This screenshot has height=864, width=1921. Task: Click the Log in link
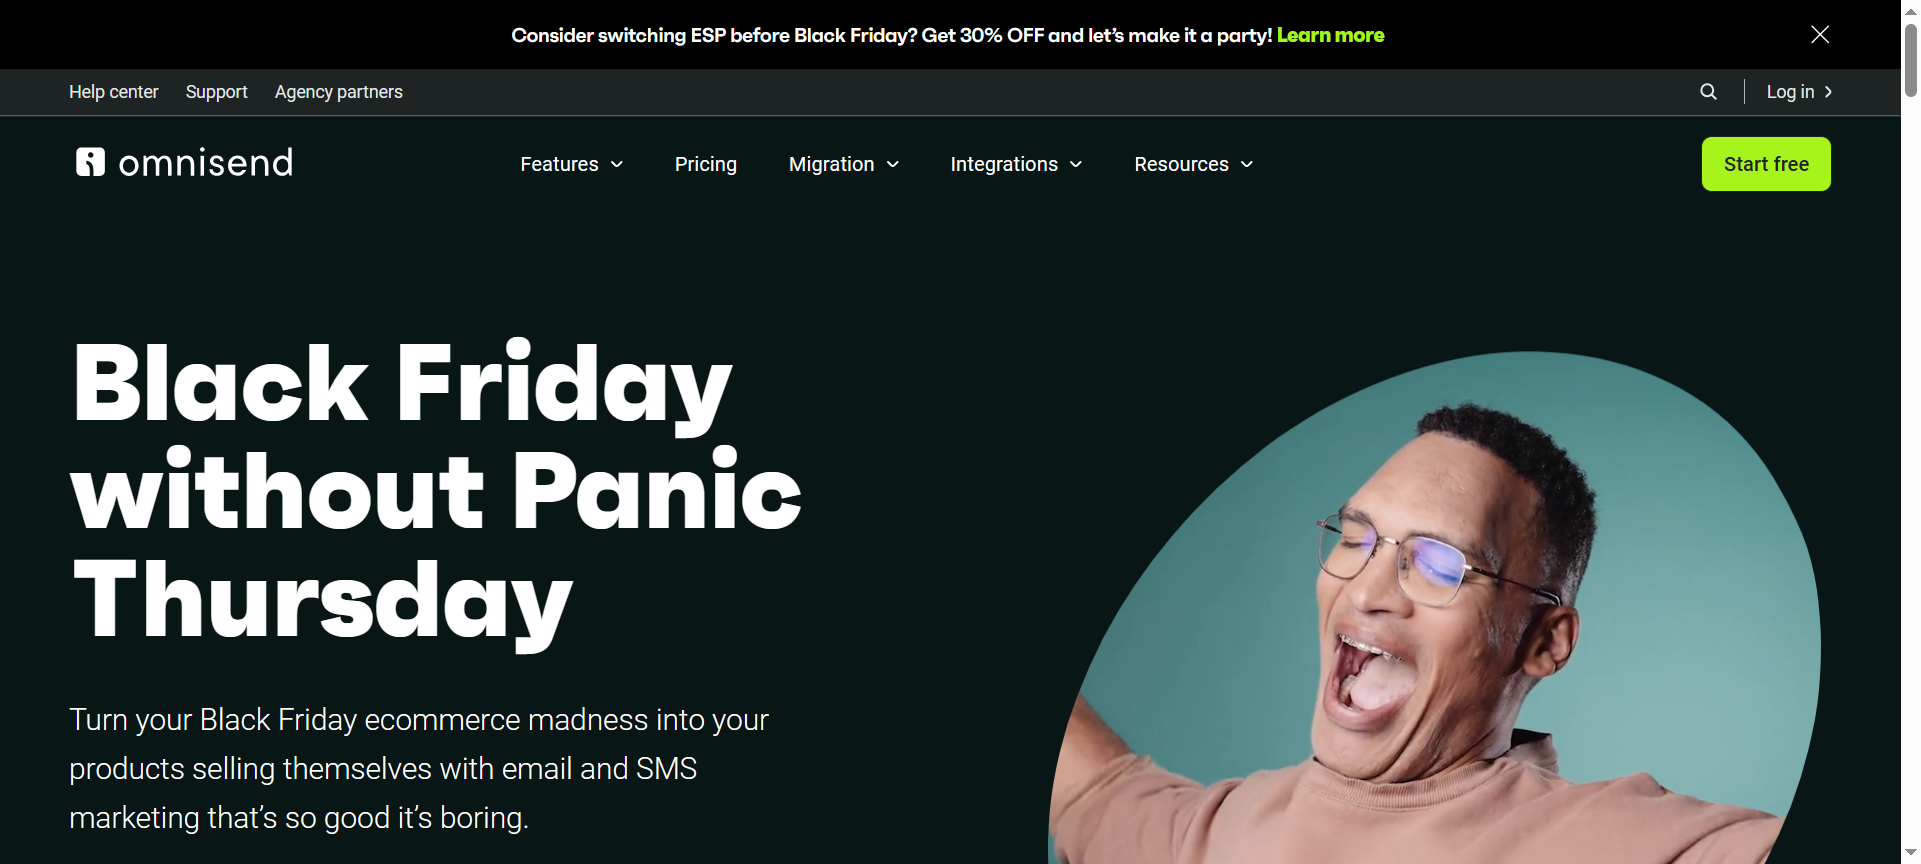point(1790,92)
